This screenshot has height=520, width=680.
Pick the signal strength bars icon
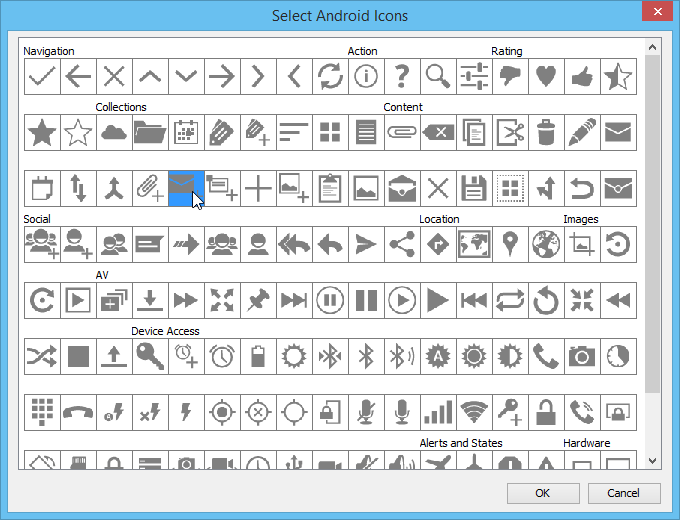pyautogui.click(x=438, y=412)
